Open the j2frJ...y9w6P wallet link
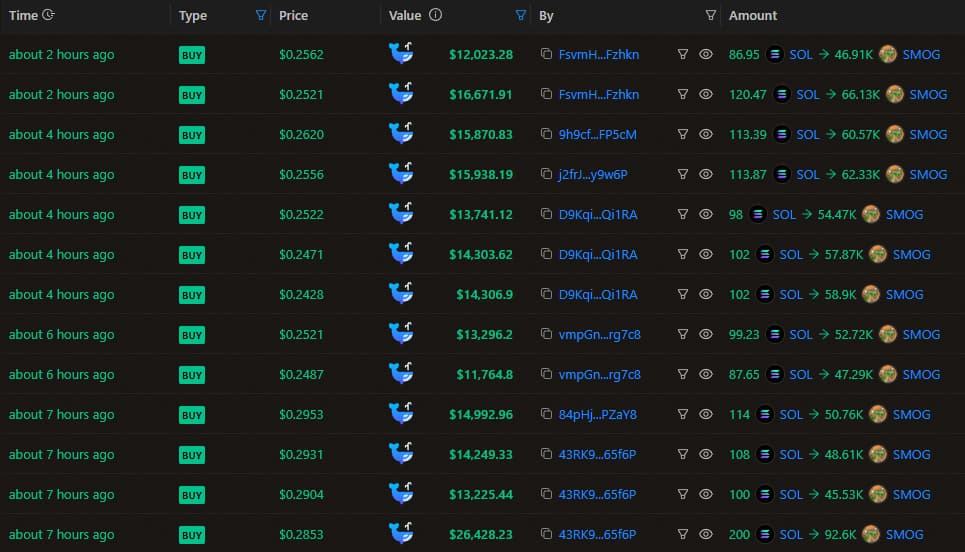The height and width of the screenshot is (552, 965). point(593,175)
